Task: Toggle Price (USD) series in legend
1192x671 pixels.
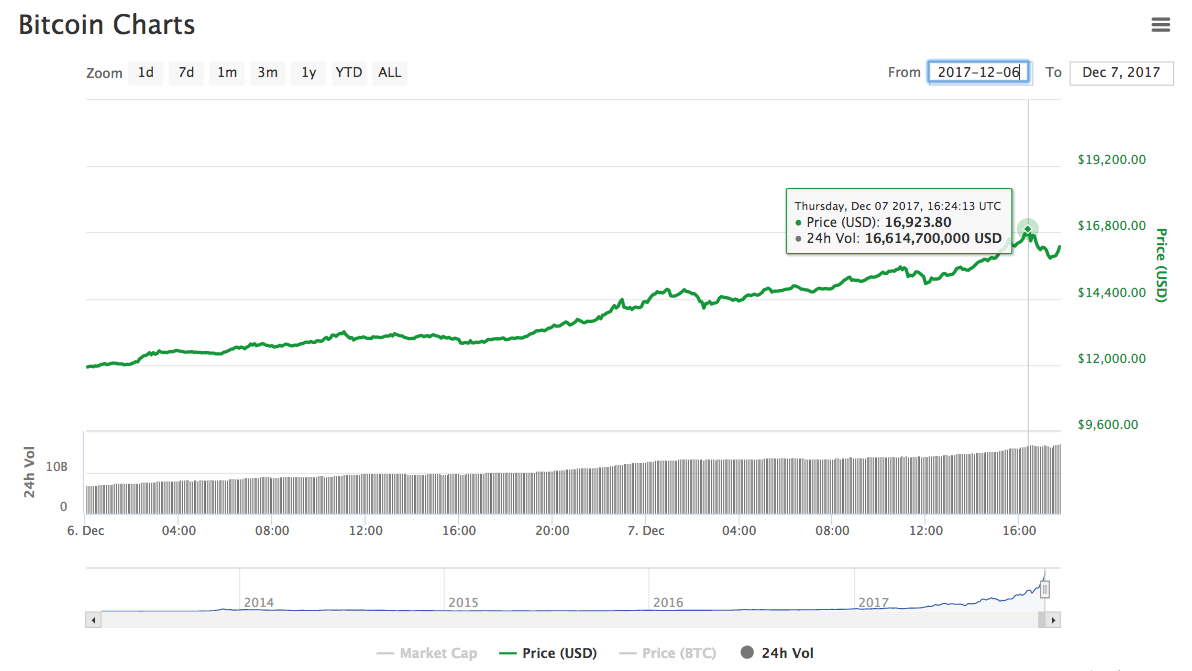Action: coord(548,653)
